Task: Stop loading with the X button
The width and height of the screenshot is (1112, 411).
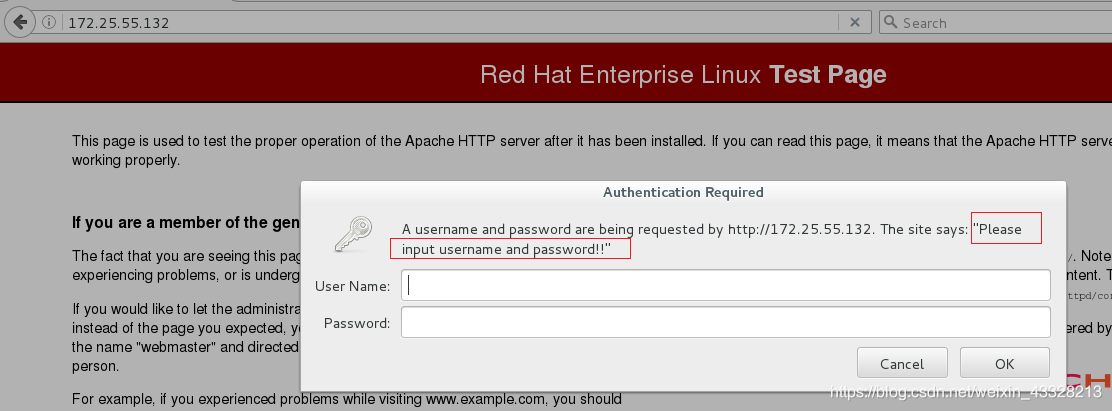Action: point(855,23)
